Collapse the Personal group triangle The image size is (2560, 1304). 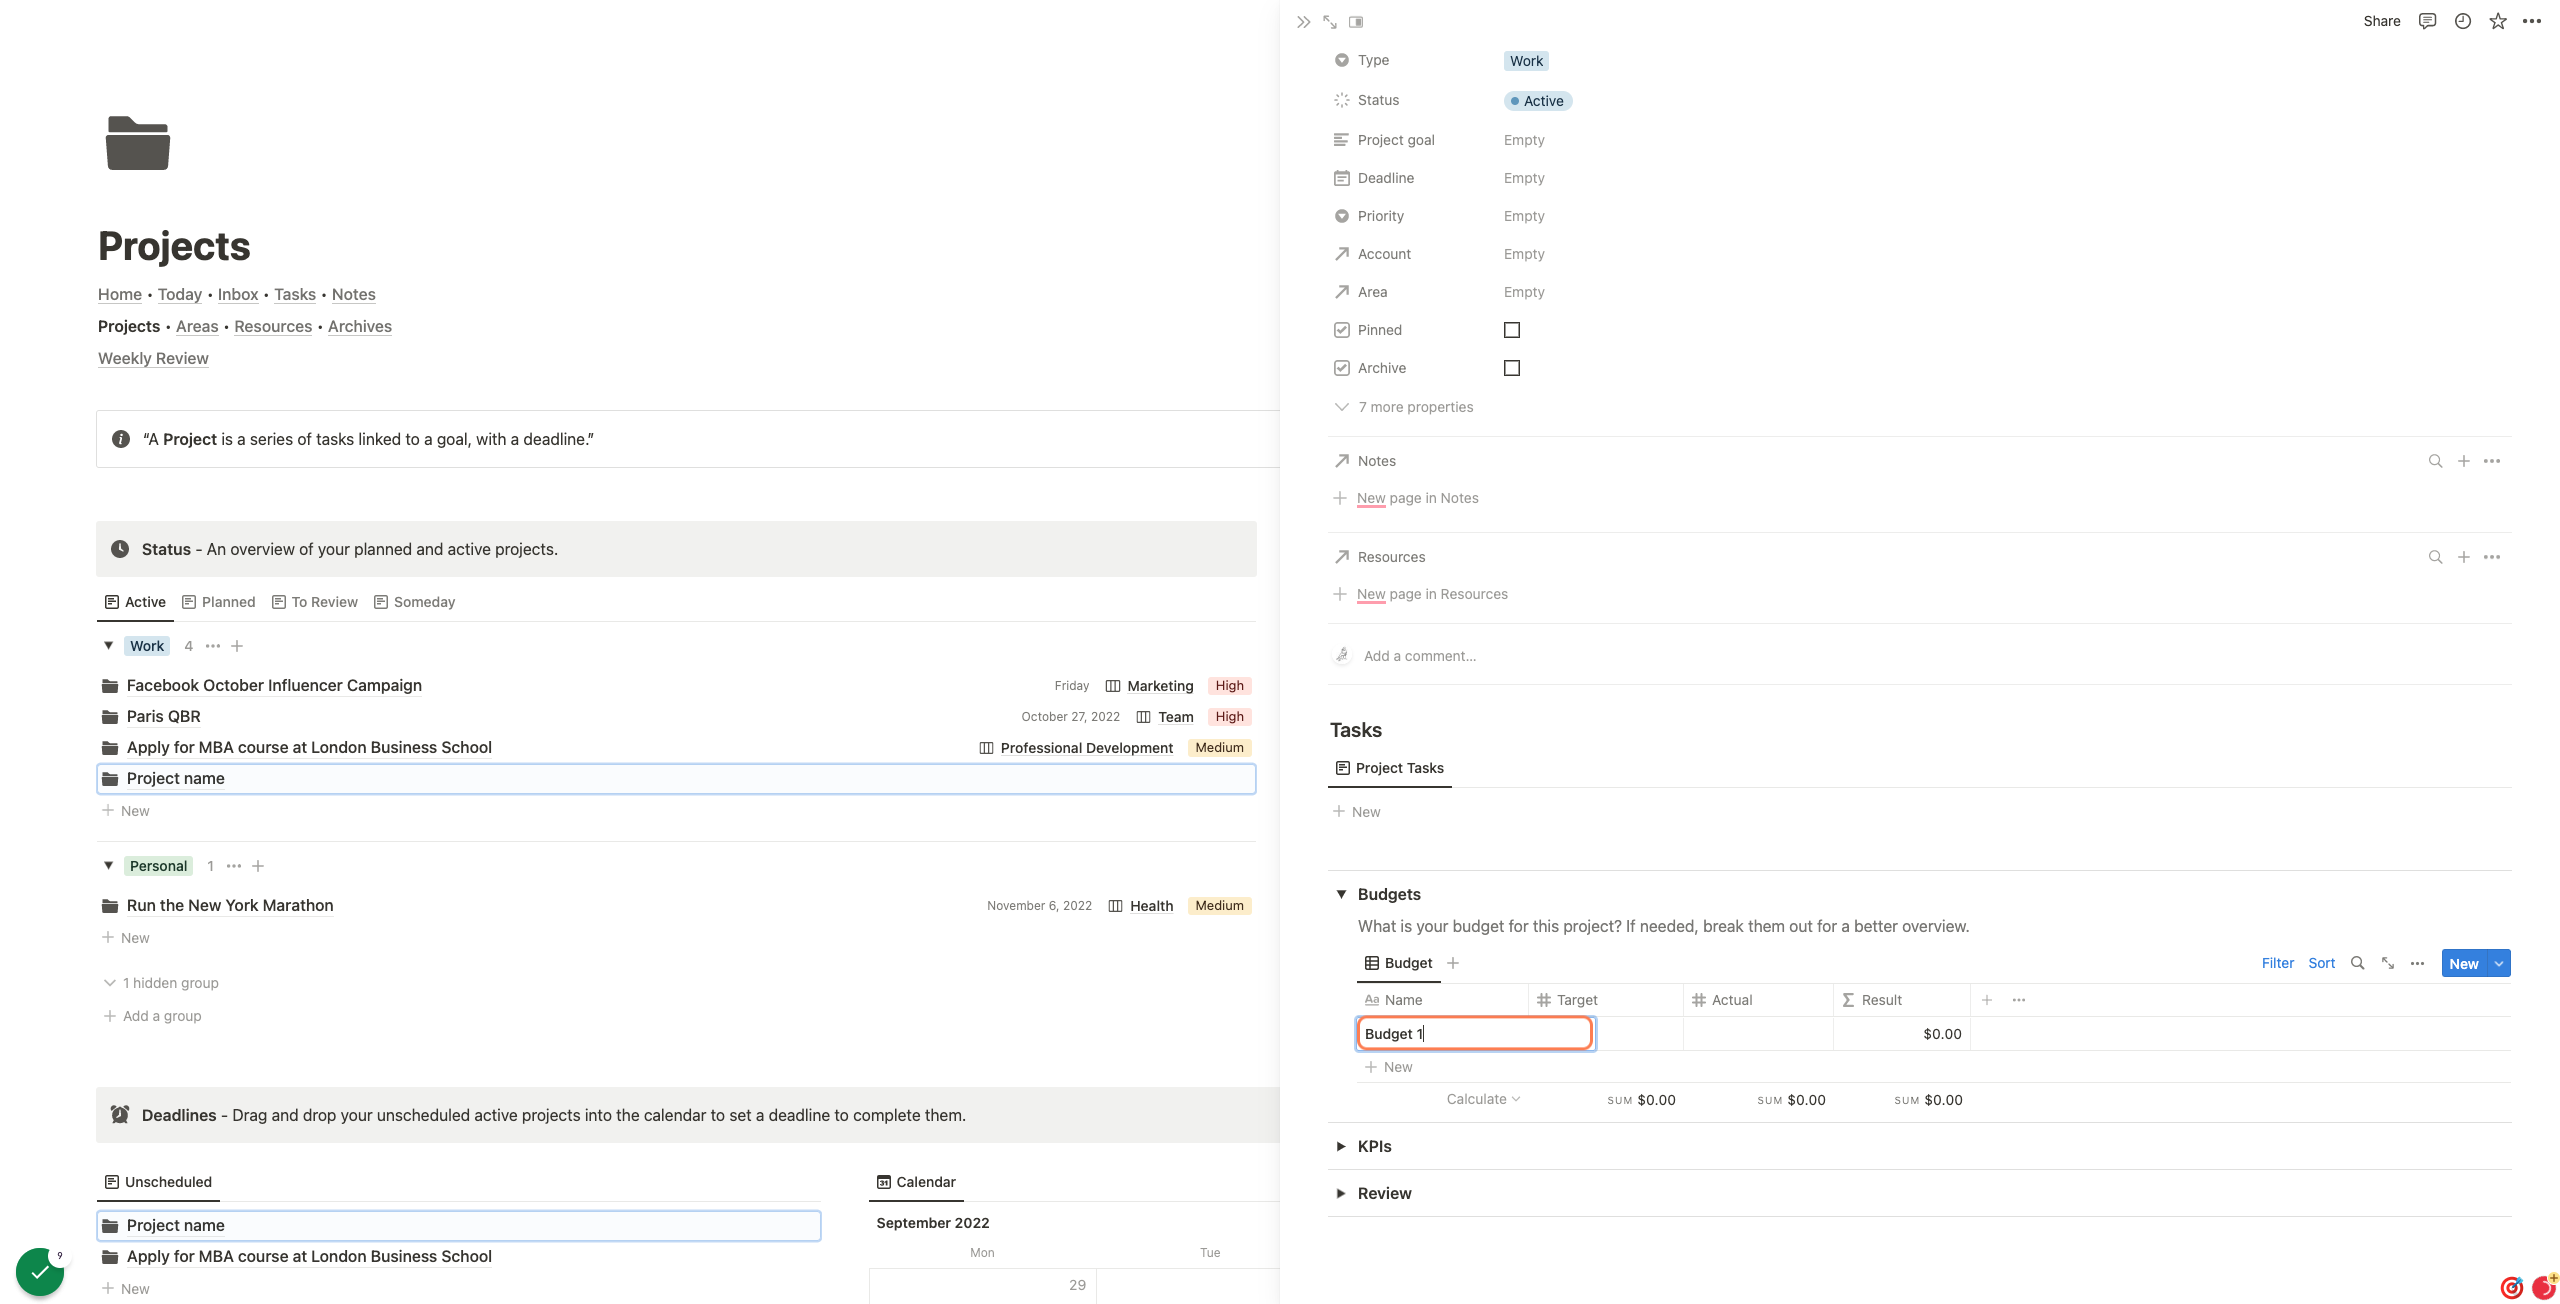(109, 866)
